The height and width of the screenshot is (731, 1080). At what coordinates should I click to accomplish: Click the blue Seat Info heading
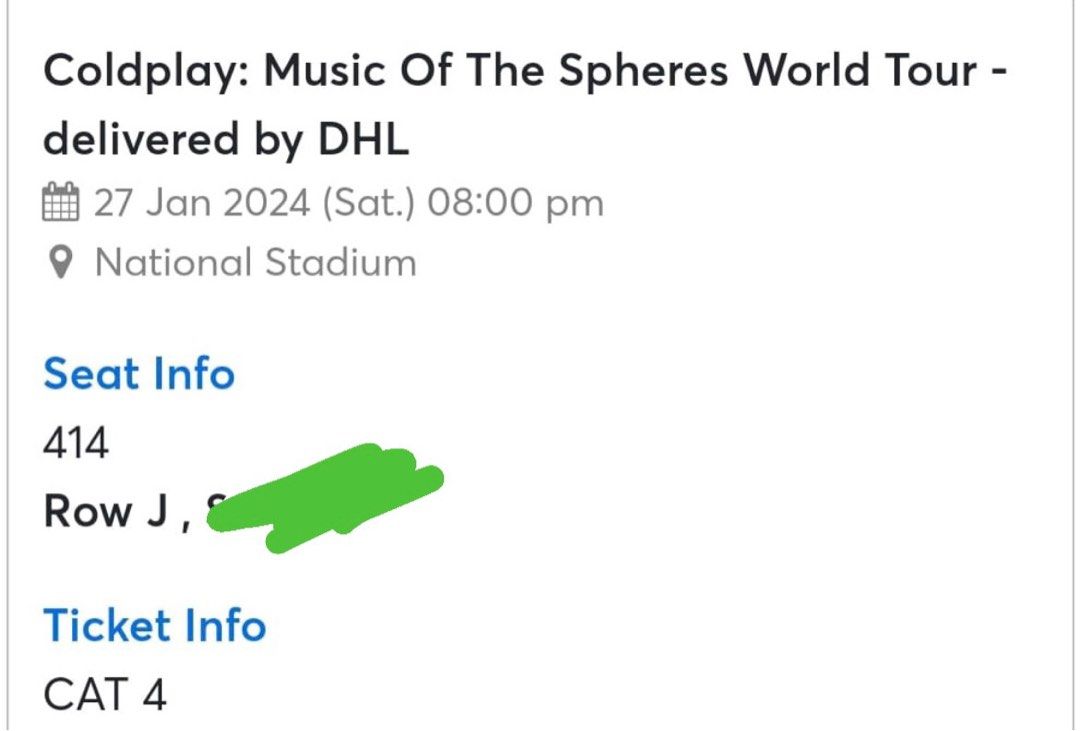[139, 374]
